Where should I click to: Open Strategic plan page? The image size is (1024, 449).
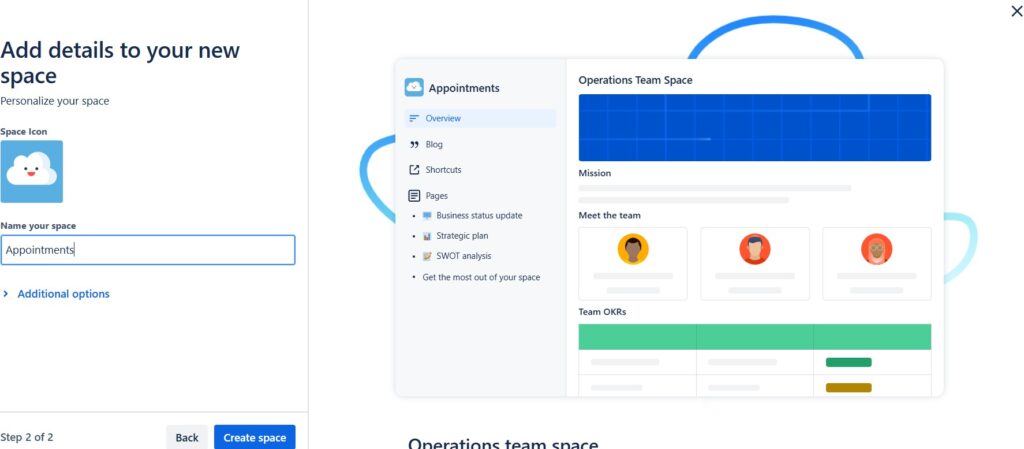point(462,236)
